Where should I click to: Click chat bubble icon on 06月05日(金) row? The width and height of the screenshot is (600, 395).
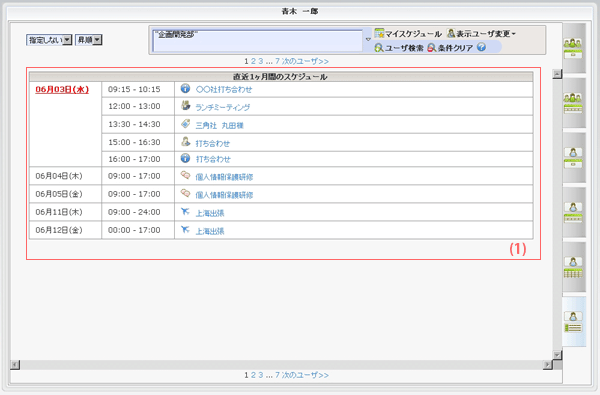point(186,193)
